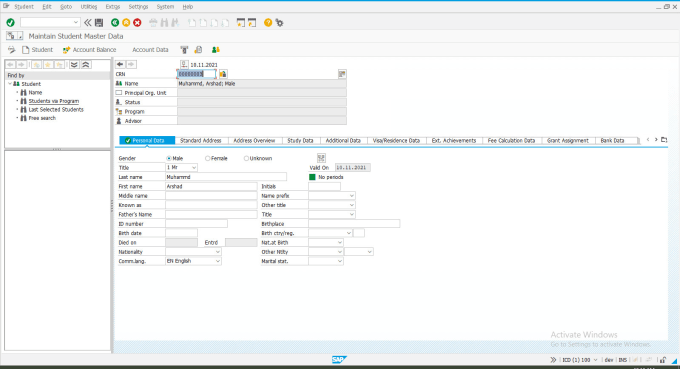Click the Generate Shortcut icon
The height and width of the screenshot is (369, 680).
coord(252,23)
